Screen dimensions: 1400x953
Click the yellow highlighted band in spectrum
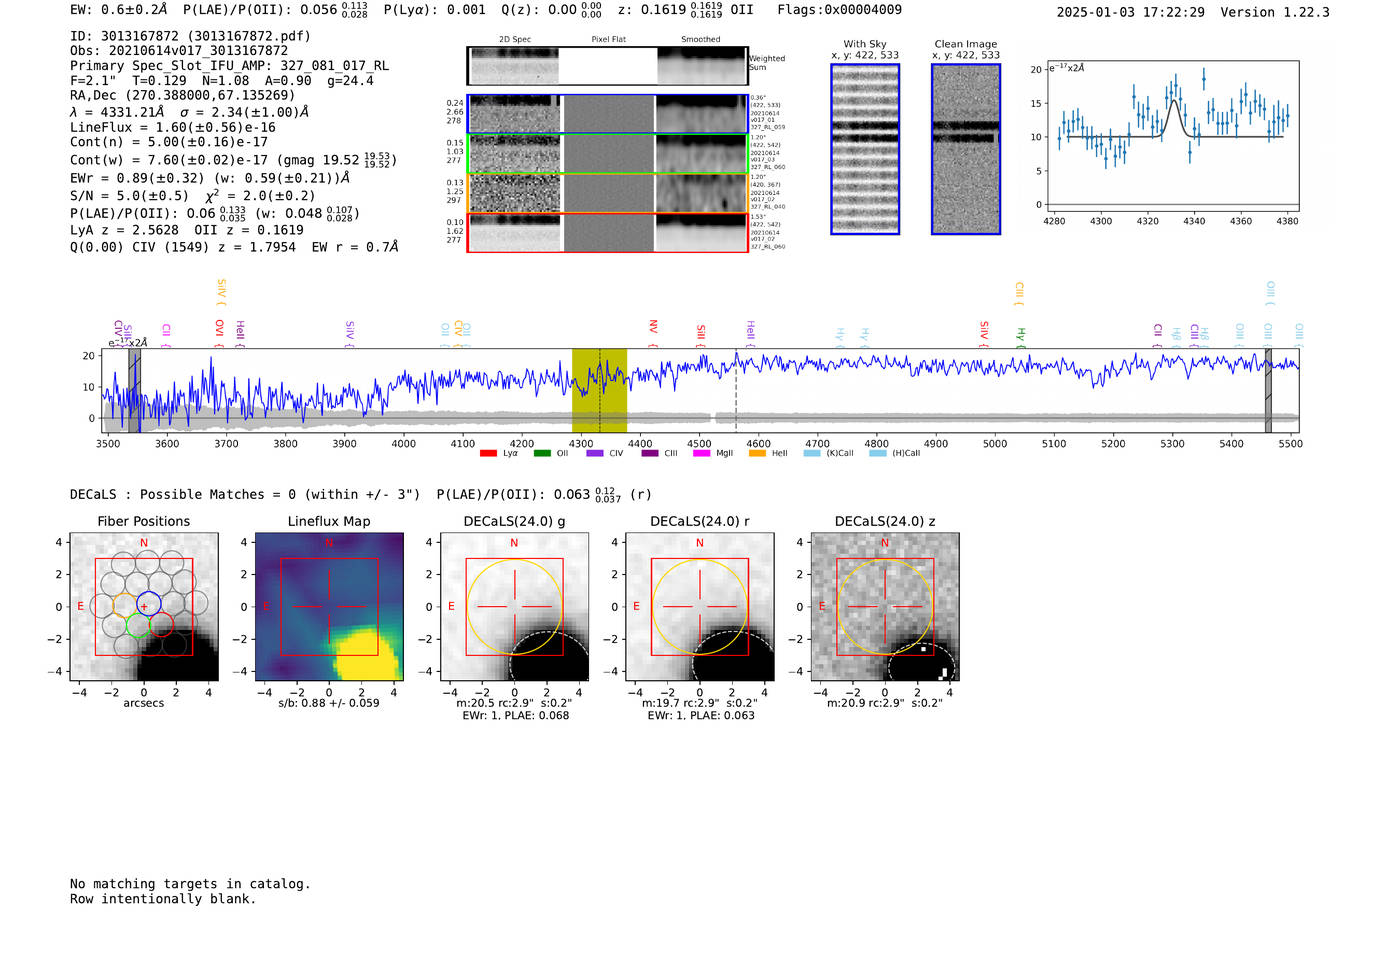(x=599, y=390)
